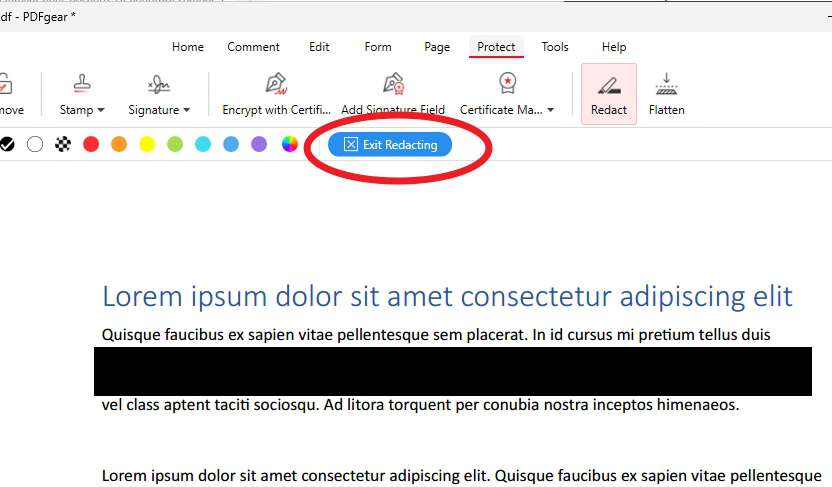This screenshot has width=832, height=487.
Task: Click the Flatten tool
Action: (666, 94)
